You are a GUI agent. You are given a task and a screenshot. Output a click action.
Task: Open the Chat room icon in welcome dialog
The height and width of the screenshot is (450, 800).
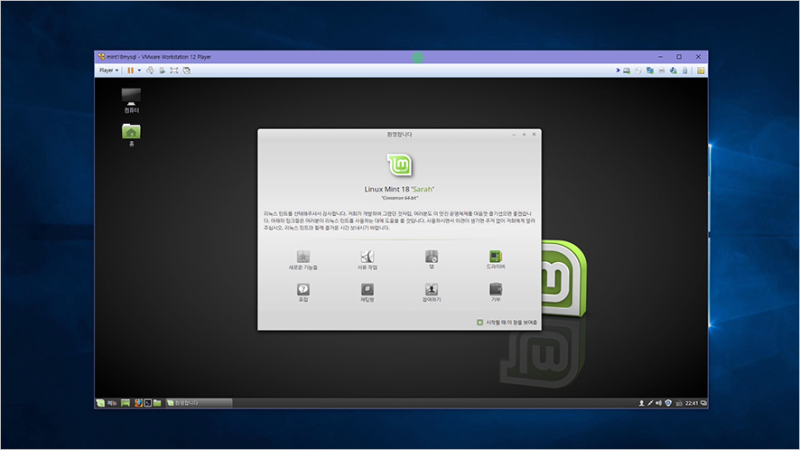[x=367, y=292]
